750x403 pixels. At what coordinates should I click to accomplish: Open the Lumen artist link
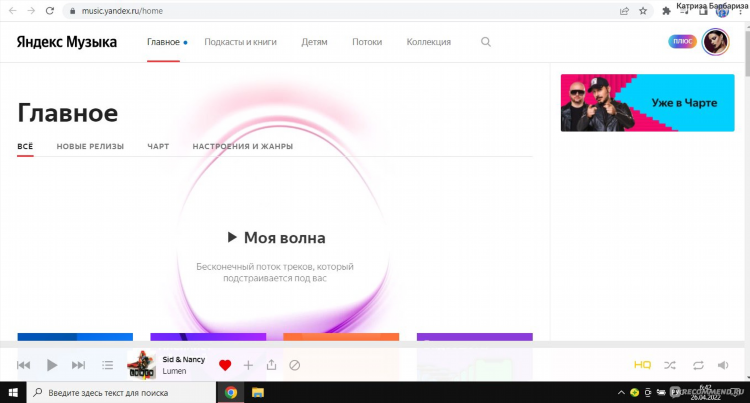click(x=174, y=371)
